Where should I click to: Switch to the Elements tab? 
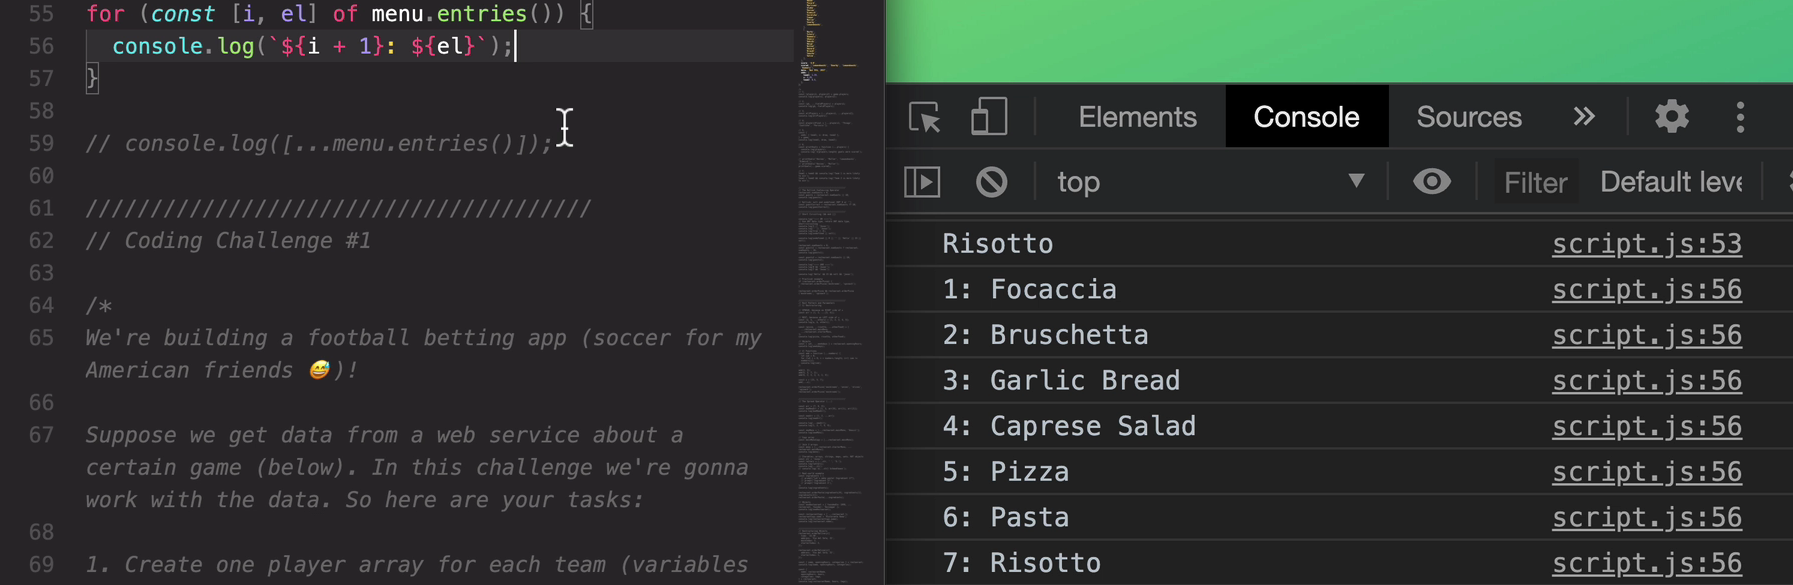[x=1137, y=117]
